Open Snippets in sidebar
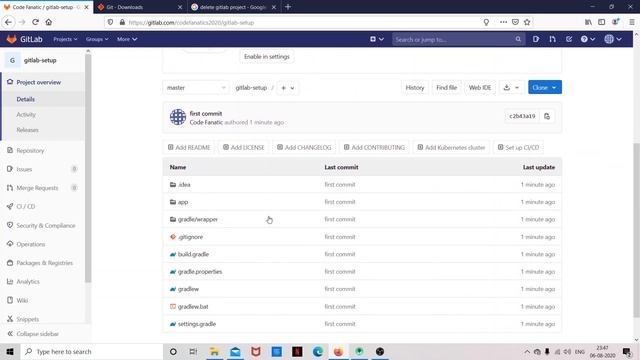 point(27,319)
